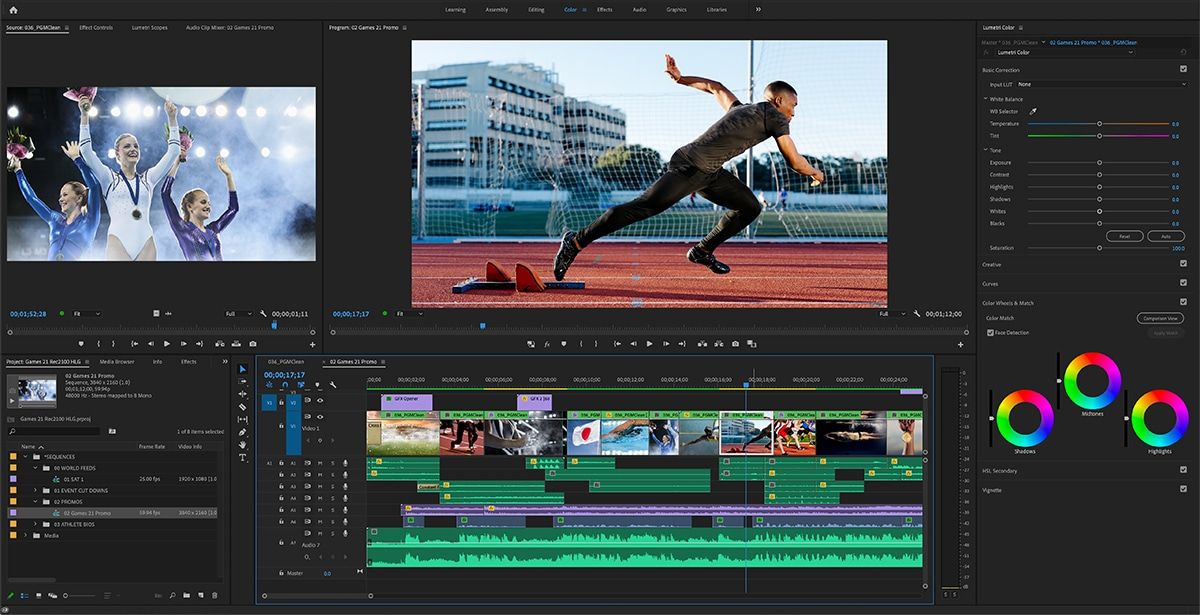Select the Razor tool in the timeline toolbar
1200x615 pixels.
pyautogui.click(x=242, y=407)
